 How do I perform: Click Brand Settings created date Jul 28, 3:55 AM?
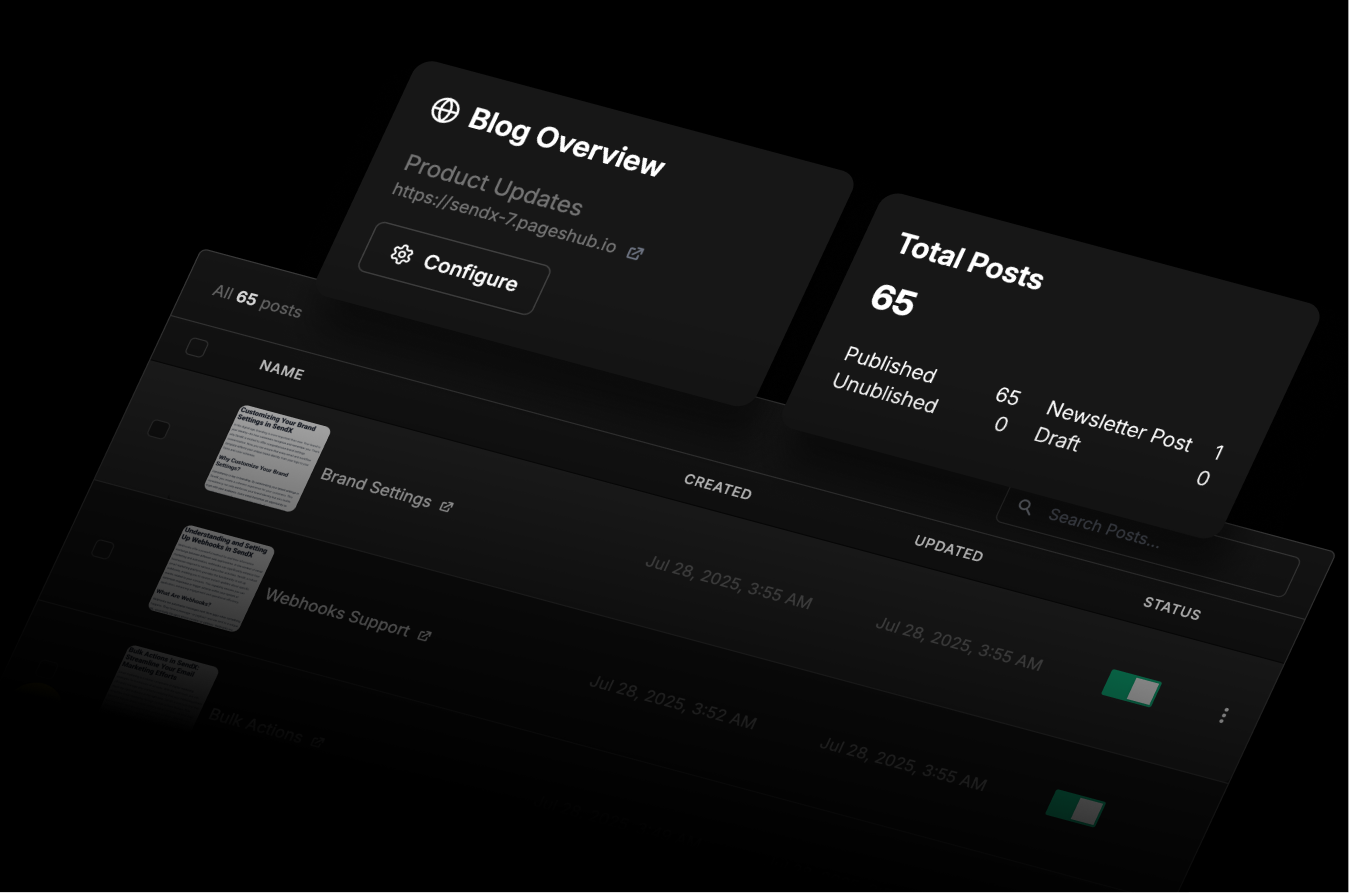(729, 582)
